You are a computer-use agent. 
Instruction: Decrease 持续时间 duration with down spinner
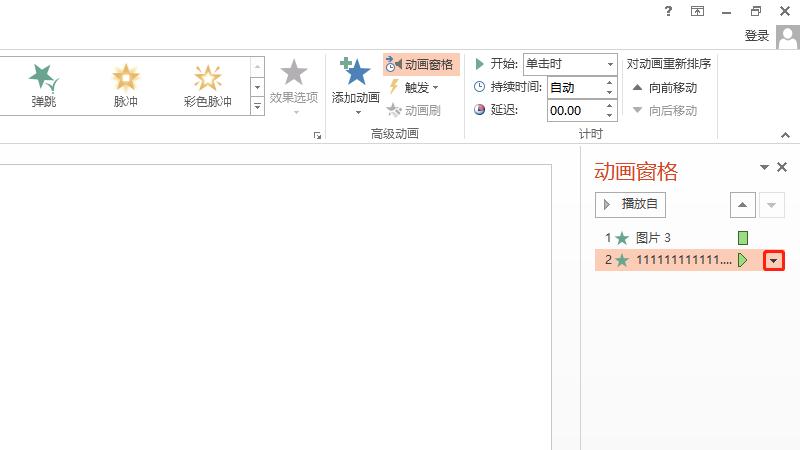pyautogui.click(x=609, y=92)
